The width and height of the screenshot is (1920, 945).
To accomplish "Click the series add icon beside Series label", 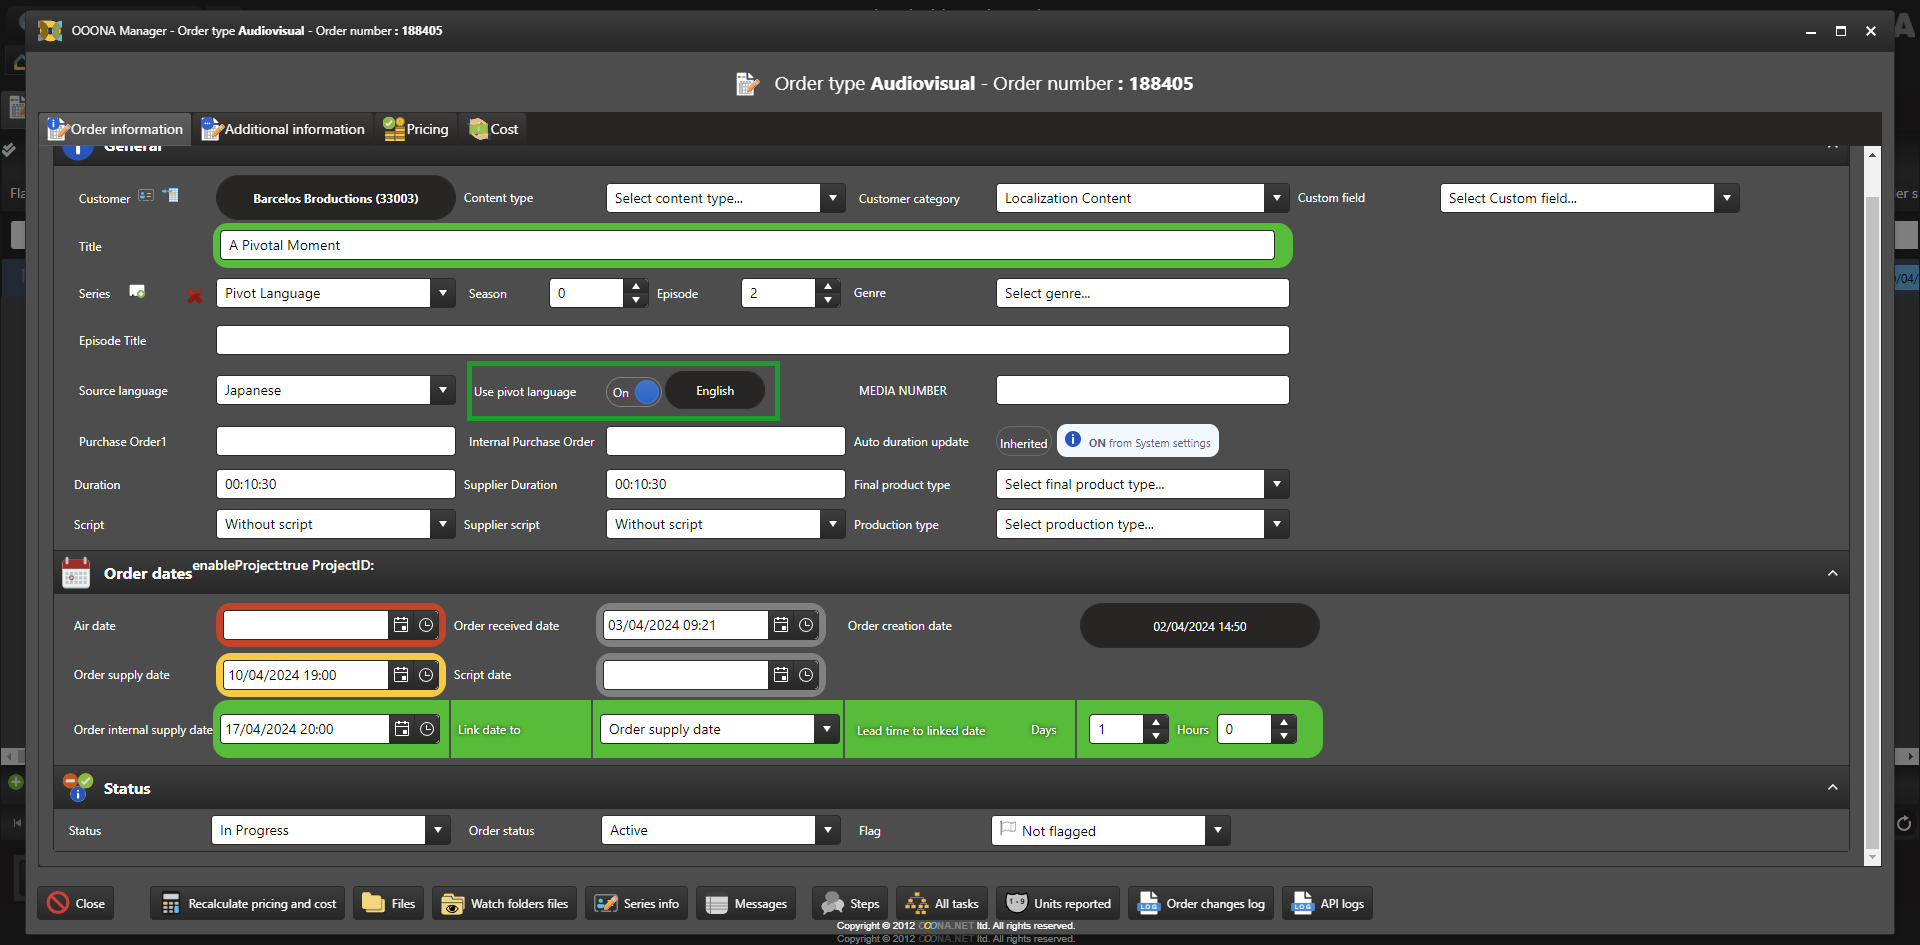I will (x=137, y=292).
